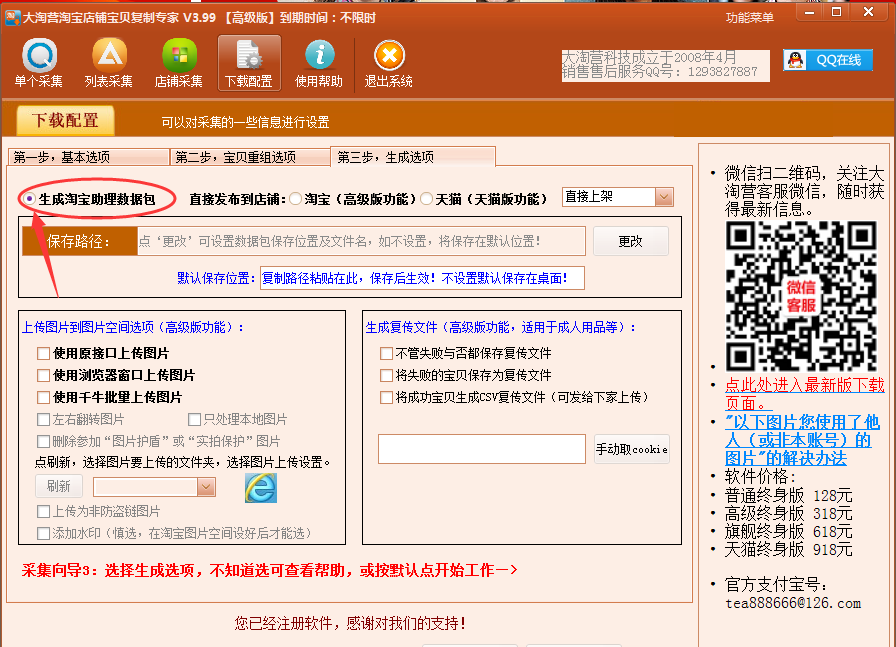Viewport: 896px width, 647px height.
Task: Select 天猫（天猫版功能） publish radio button
Action: 426,199
